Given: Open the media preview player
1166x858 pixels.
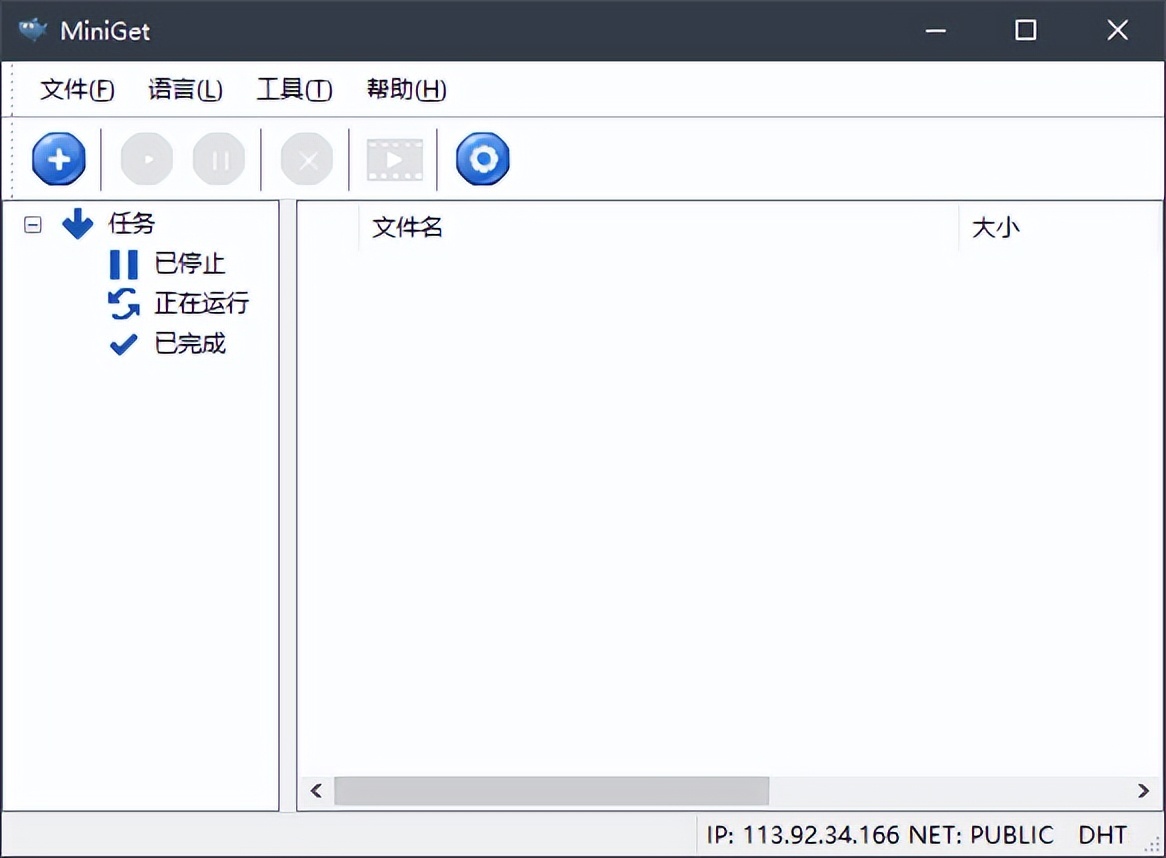Looking at the screenshot, I should click(393, 158).
